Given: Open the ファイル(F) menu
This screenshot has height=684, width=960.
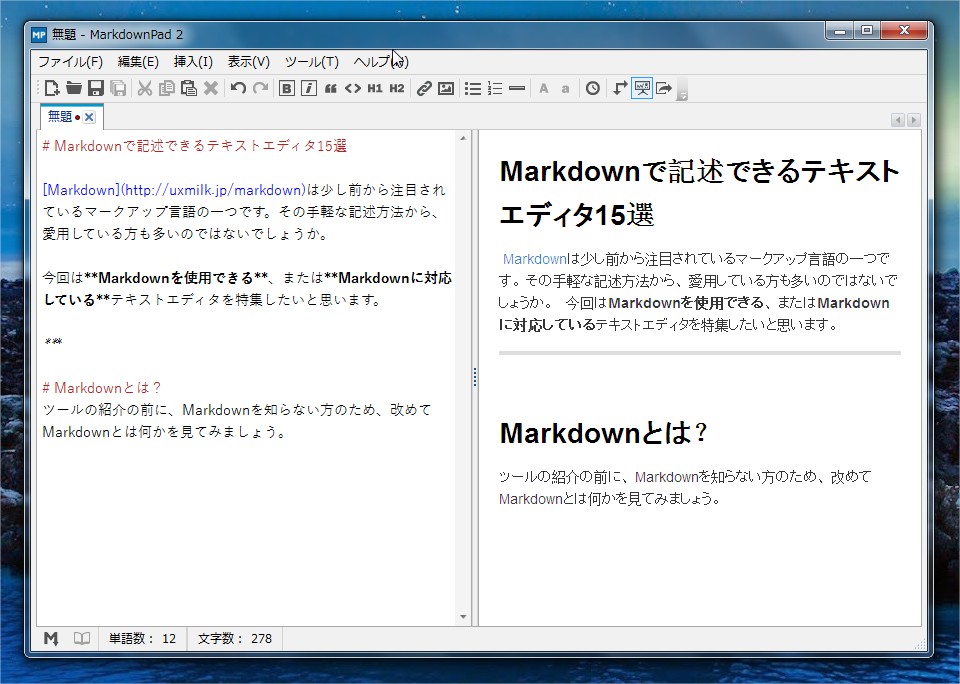Looking at the screenshot, I should click(70, 61).
